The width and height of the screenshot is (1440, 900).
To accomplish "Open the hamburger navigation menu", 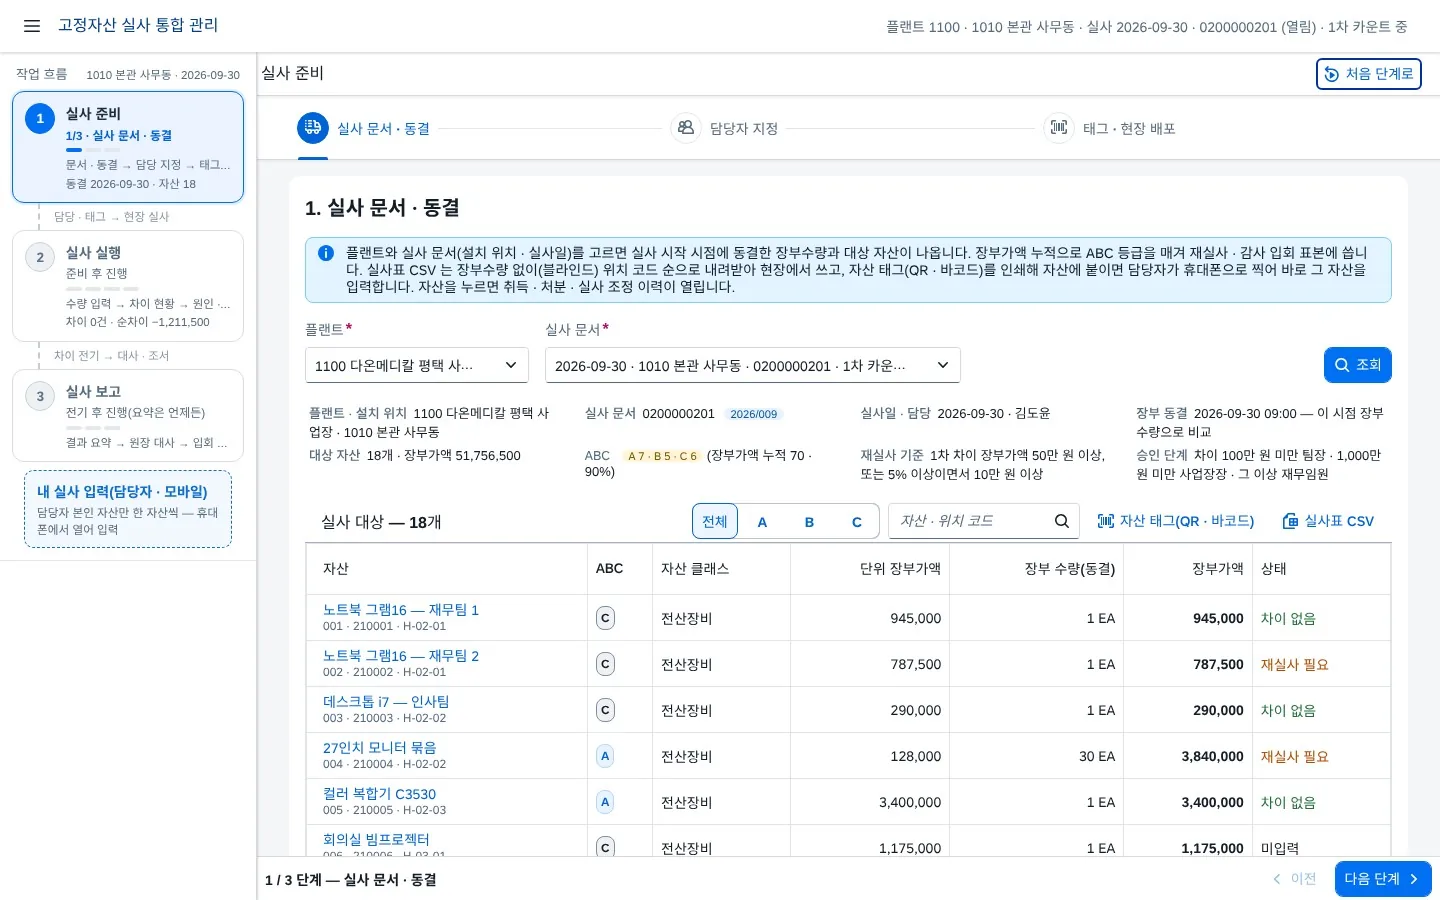I will pos(32,26).
